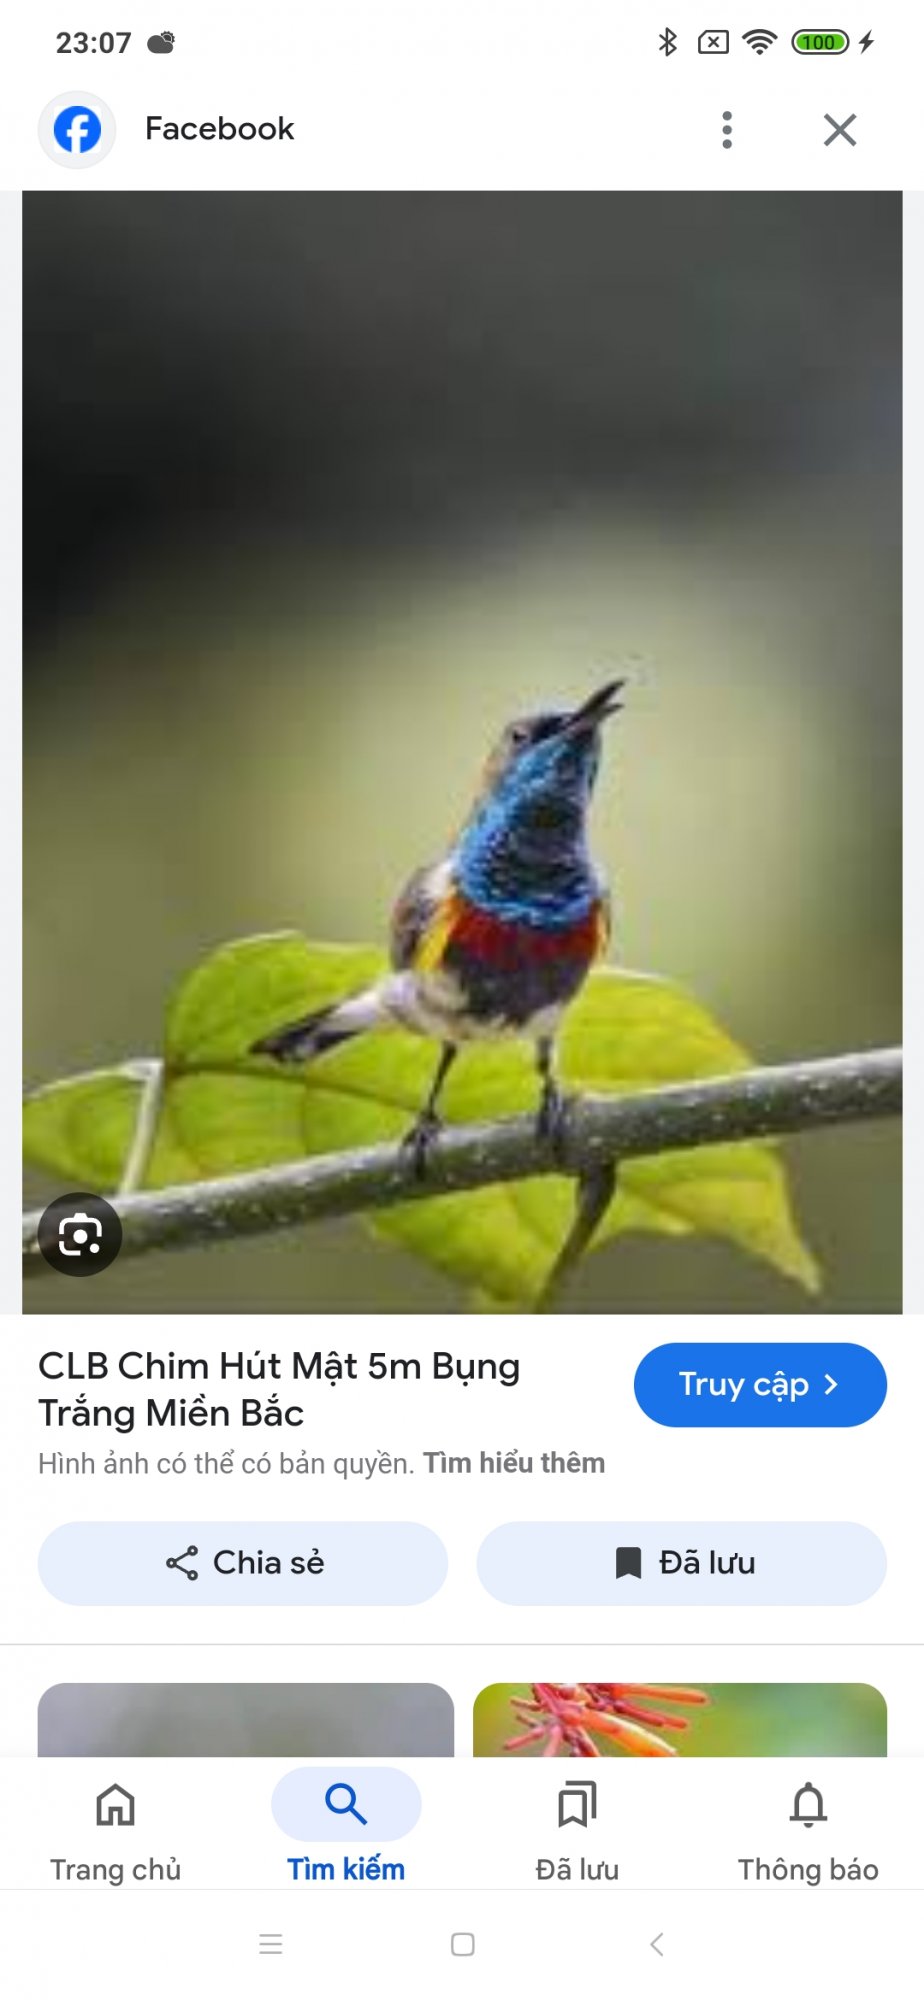This screenshot has width=924, height=2000.
Task: Go to the Trang chủ home tab
Action: [x=116, y=1830]
